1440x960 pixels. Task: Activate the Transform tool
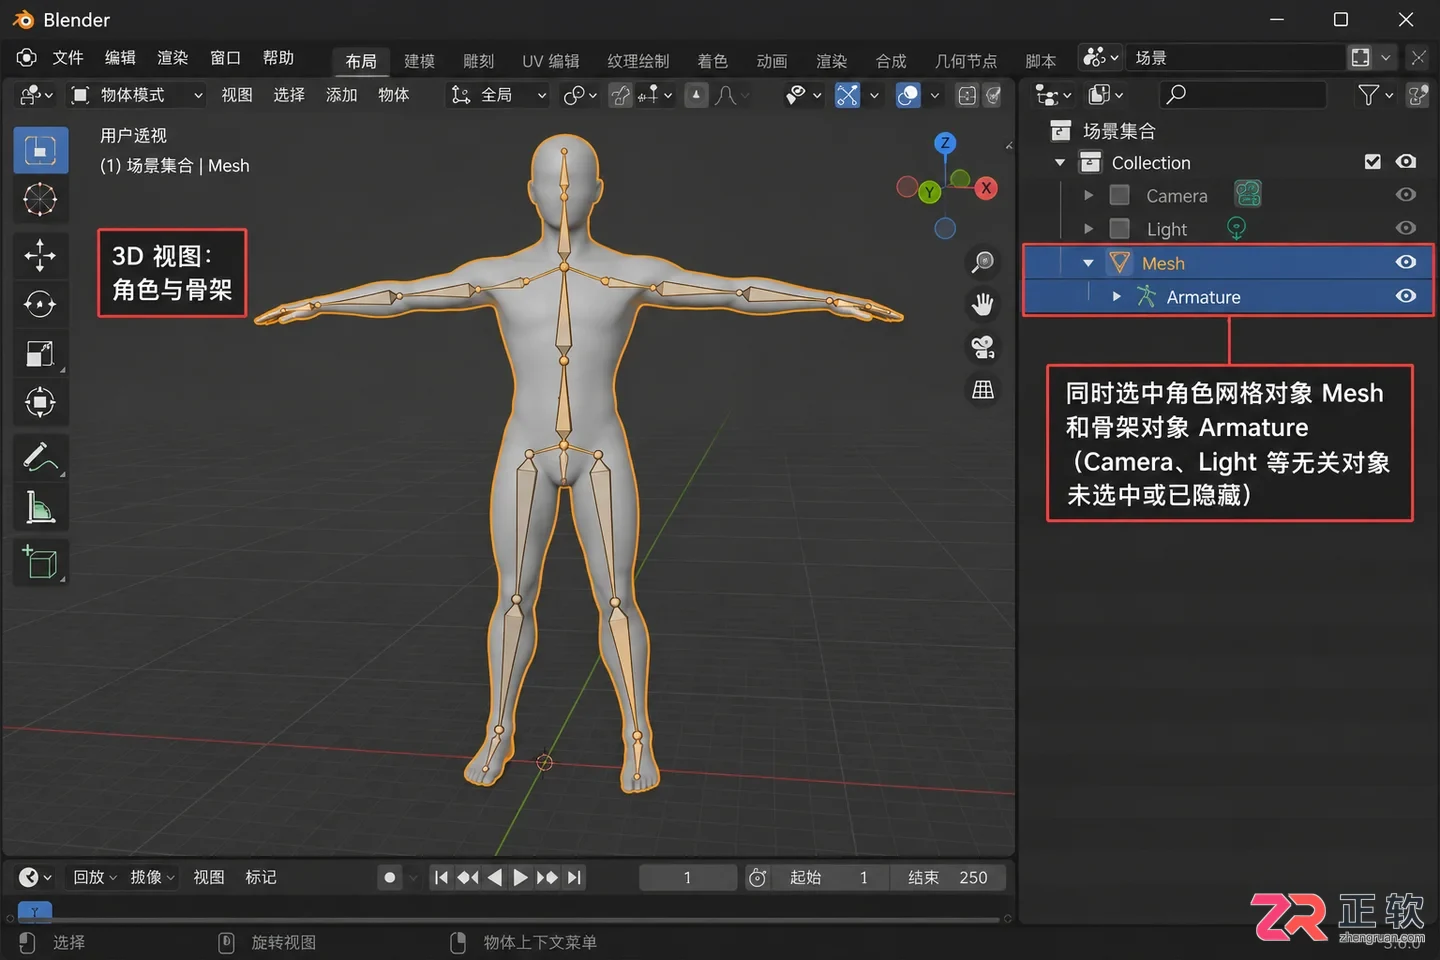click(40, 402)
